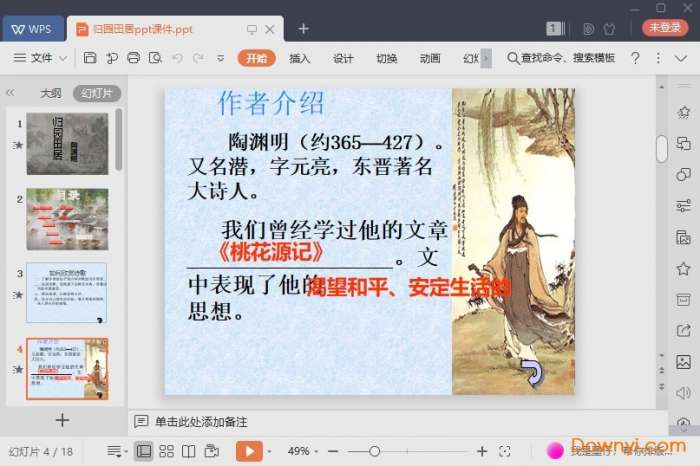Select slide 2 thumbnail 目录

click(67, 219)
